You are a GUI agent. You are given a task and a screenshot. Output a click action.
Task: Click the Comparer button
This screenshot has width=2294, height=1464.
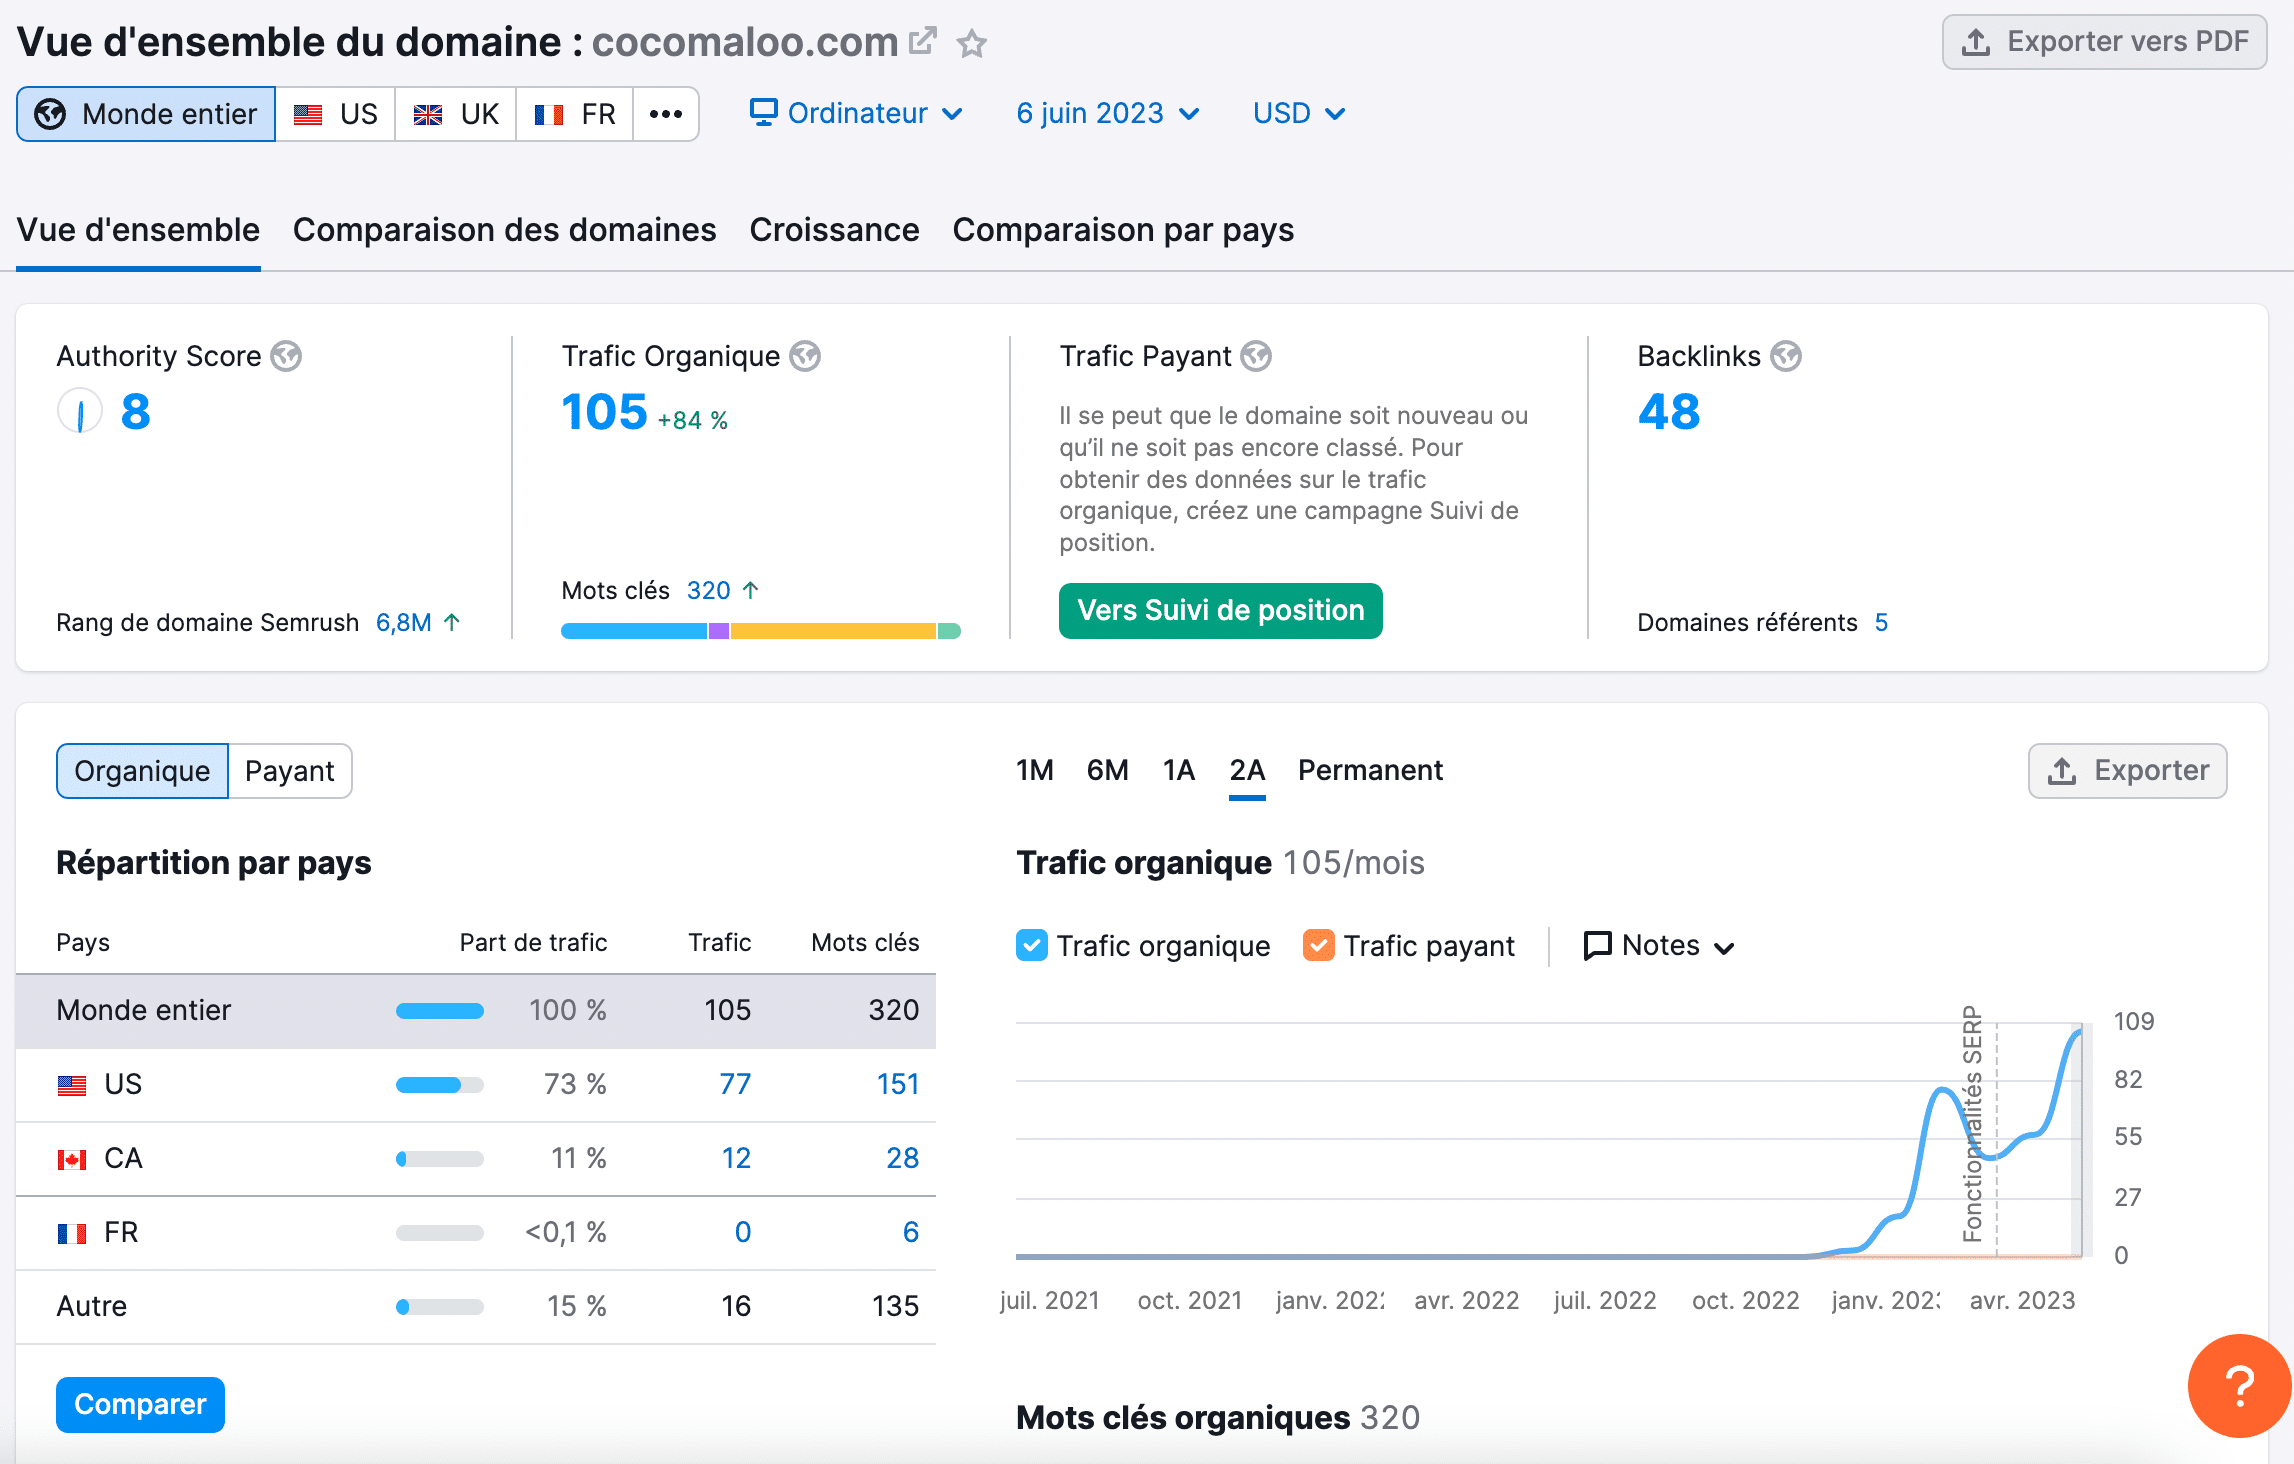click(x=140, y=1404)
